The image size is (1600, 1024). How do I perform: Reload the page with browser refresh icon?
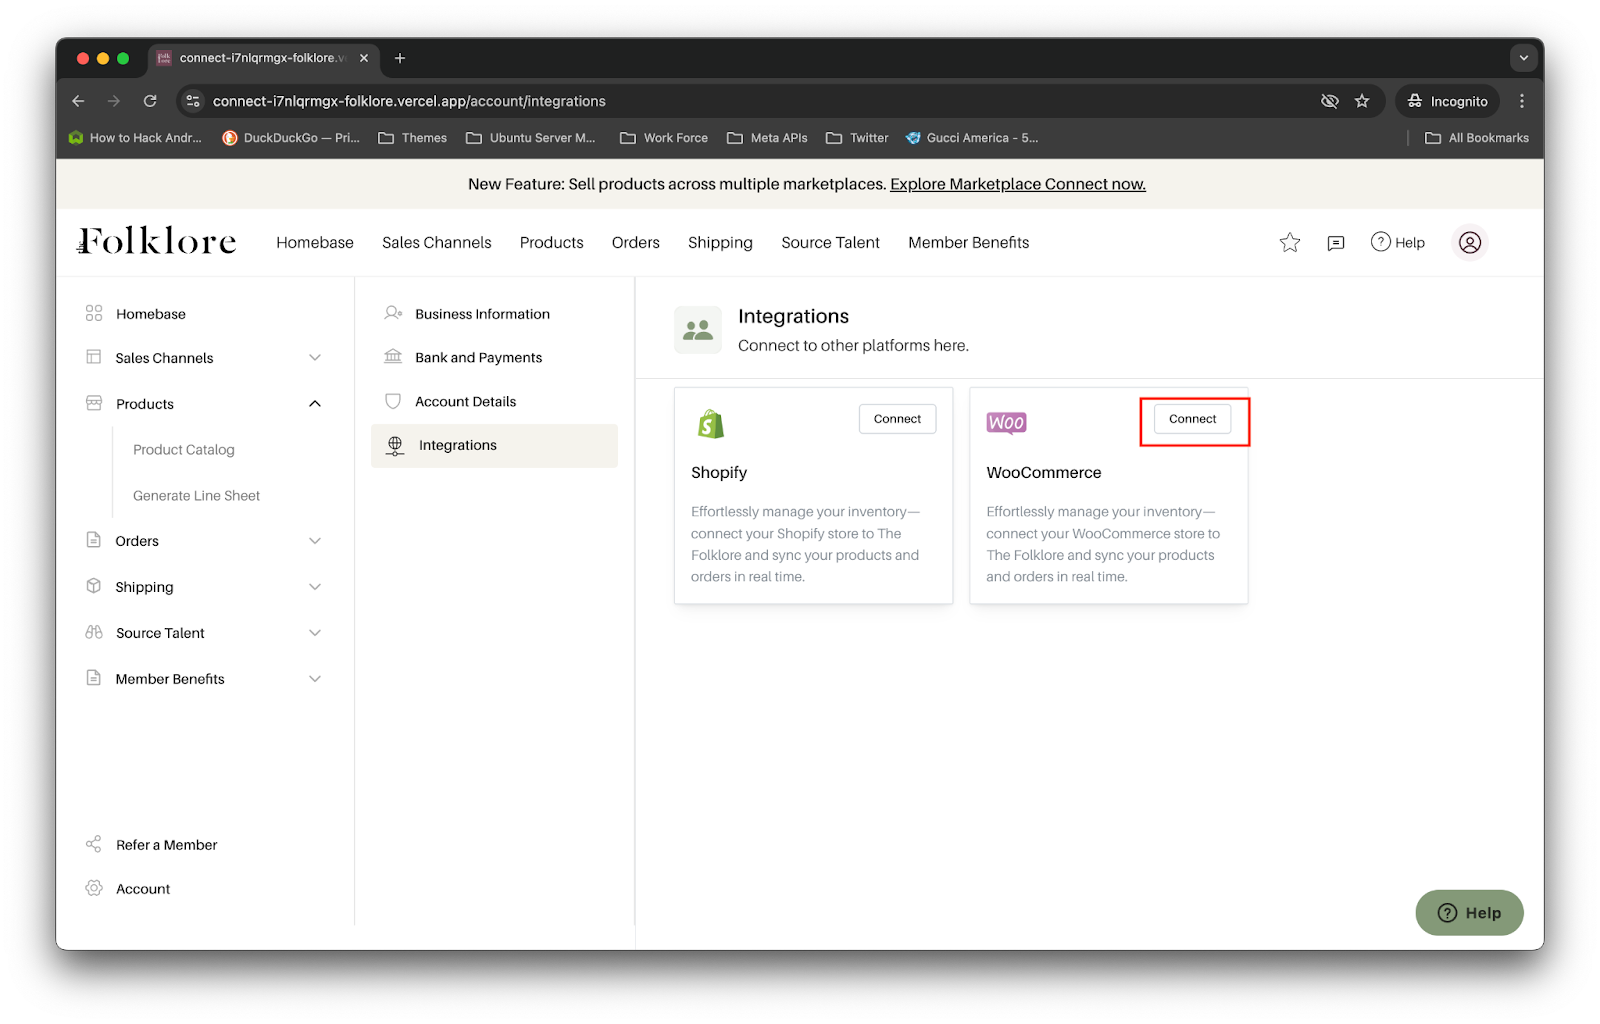tap(150, 101)
